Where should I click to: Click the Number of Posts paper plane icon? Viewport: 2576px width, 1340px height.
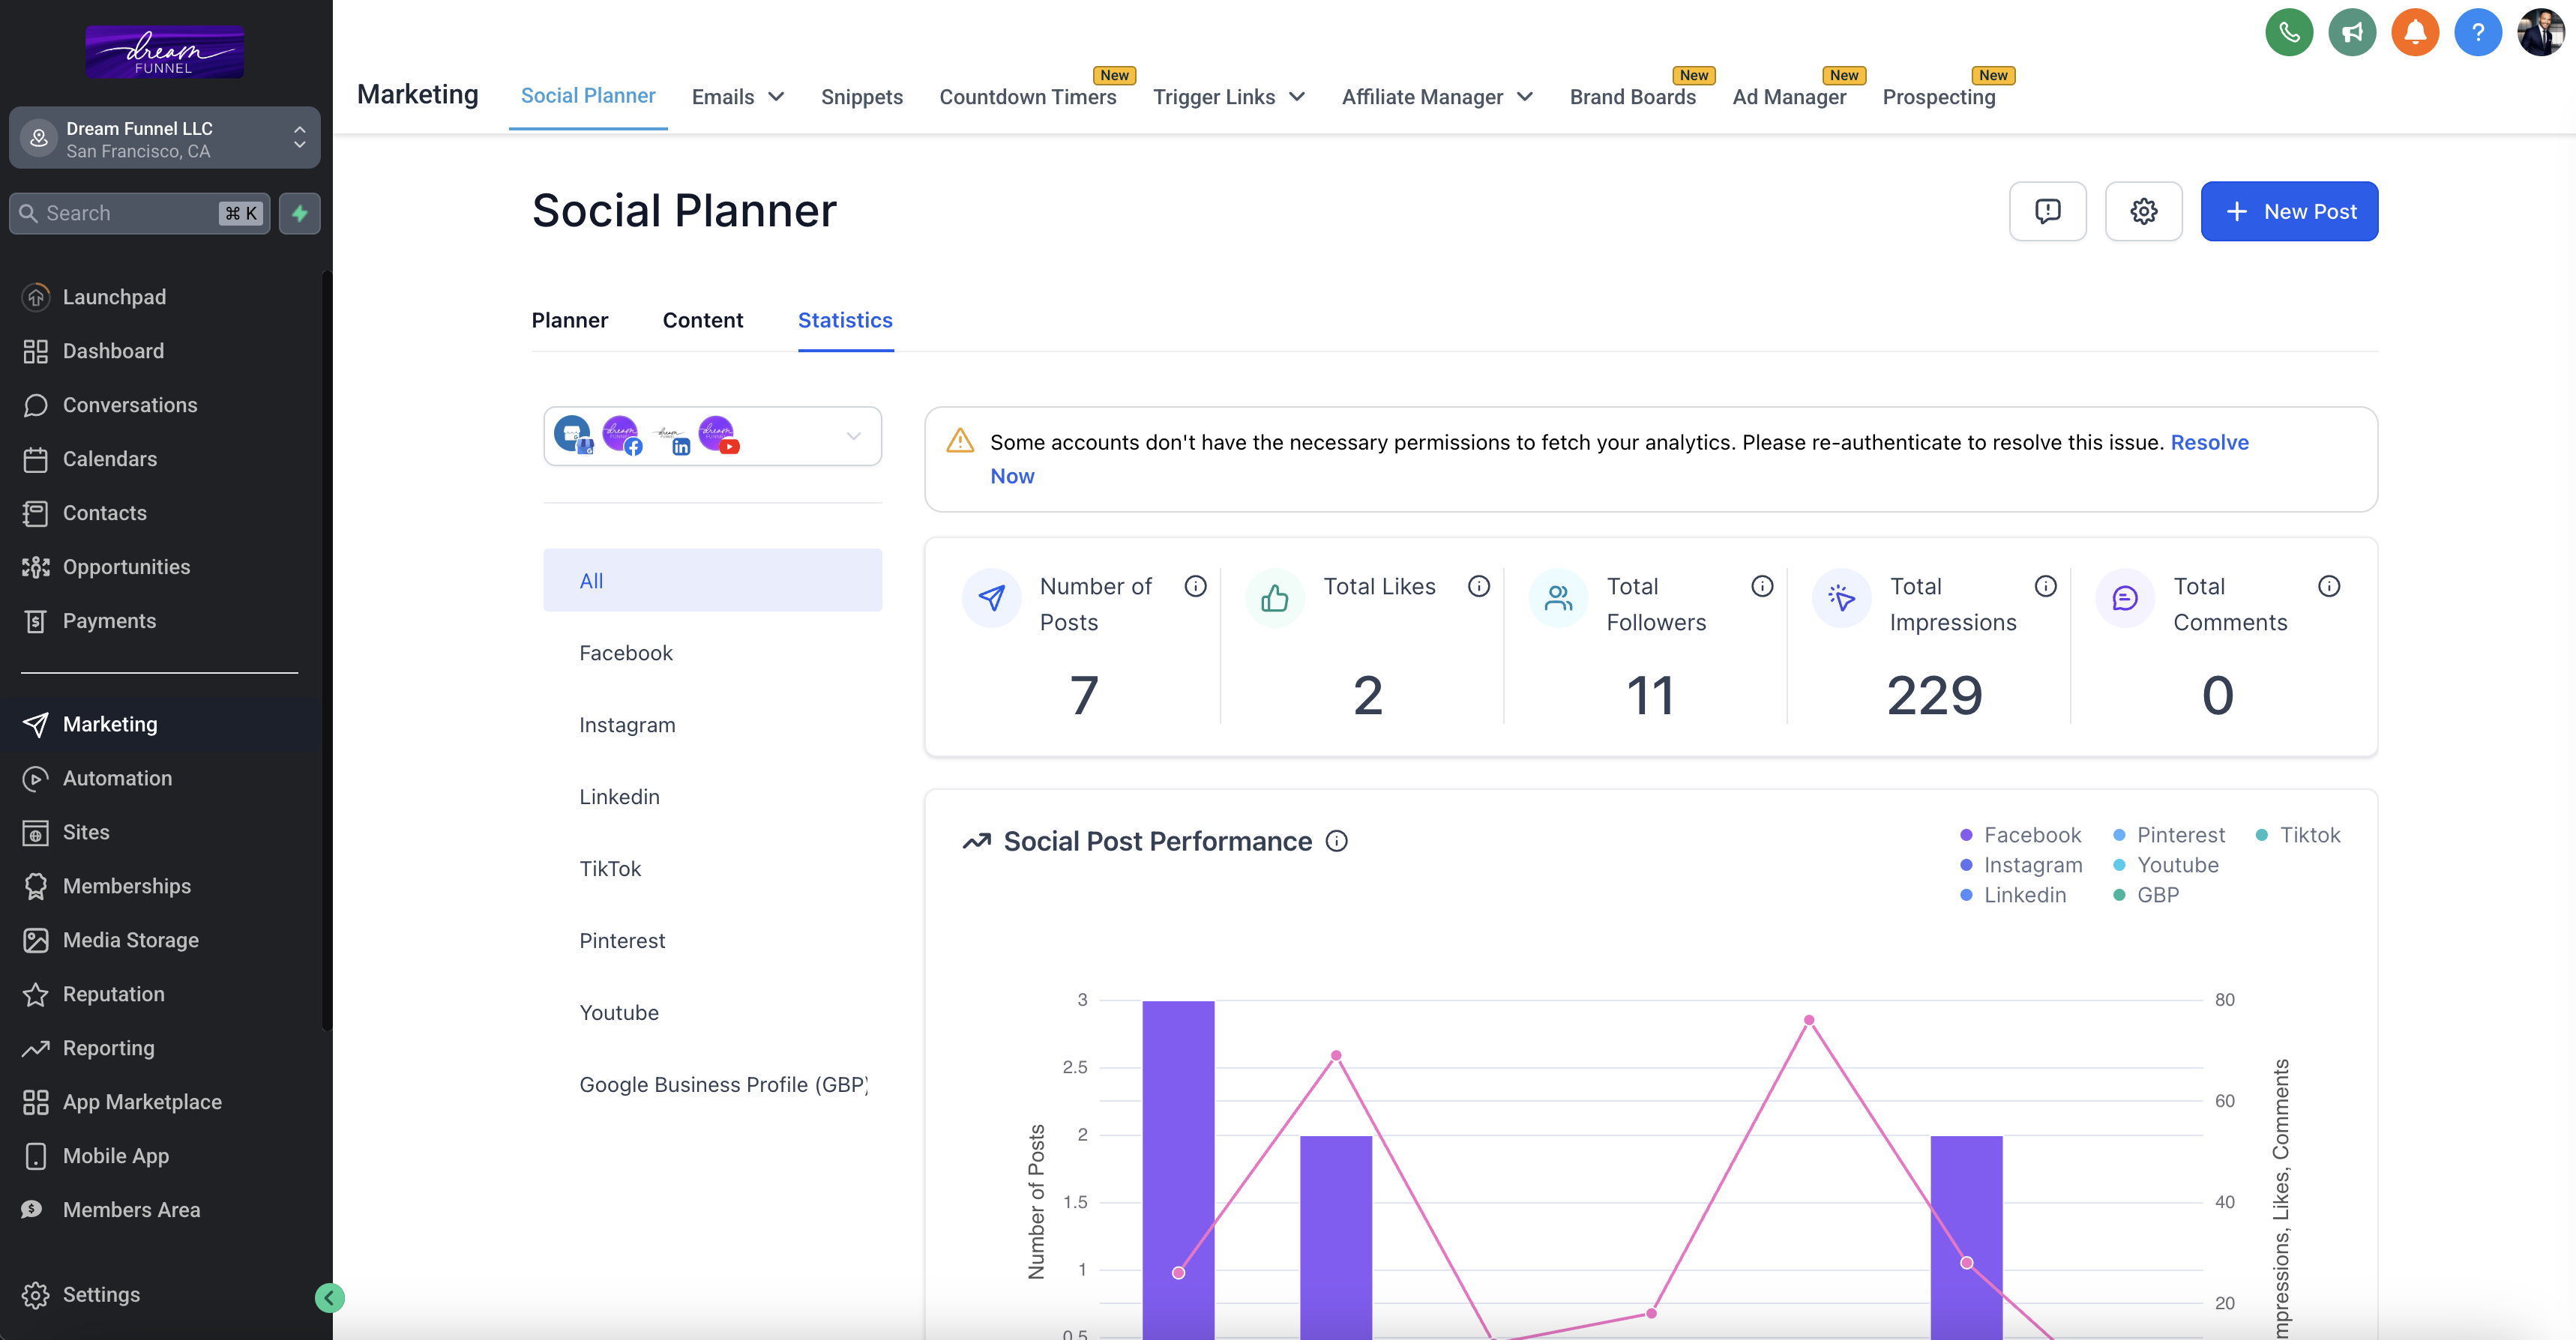point(991,598)
